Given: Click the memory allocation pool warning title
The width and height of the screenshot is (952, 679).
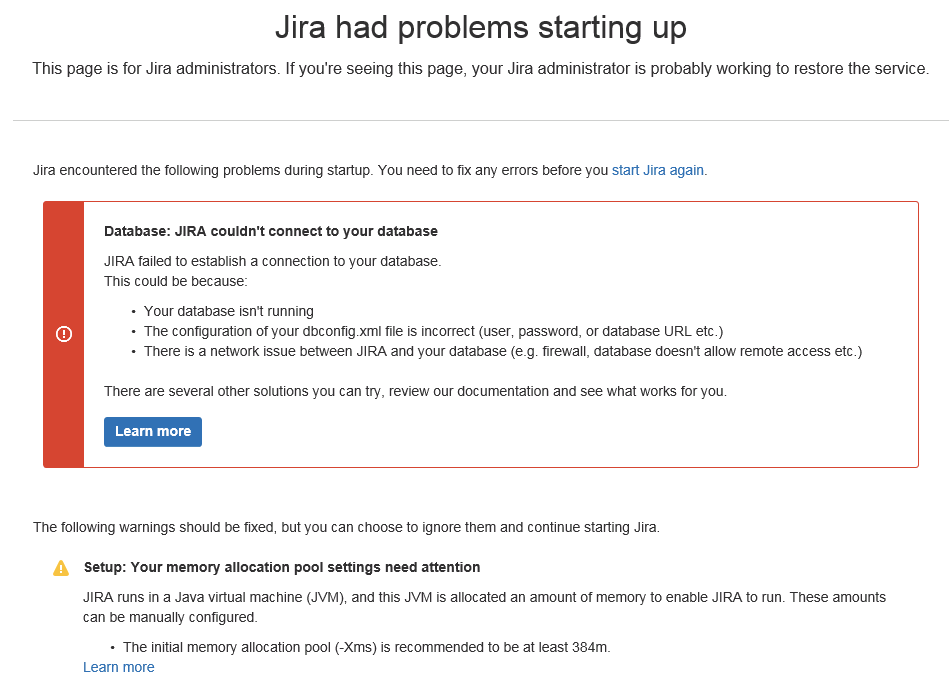Looking at the screenshot, I should point(282,567).
